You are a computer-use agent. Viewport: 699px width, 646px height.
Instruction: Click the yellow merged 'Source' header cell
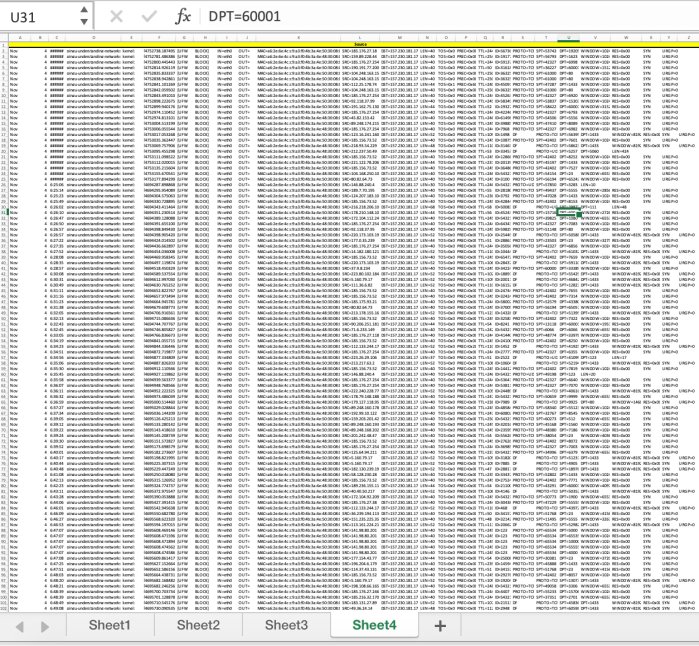(354, 45)
